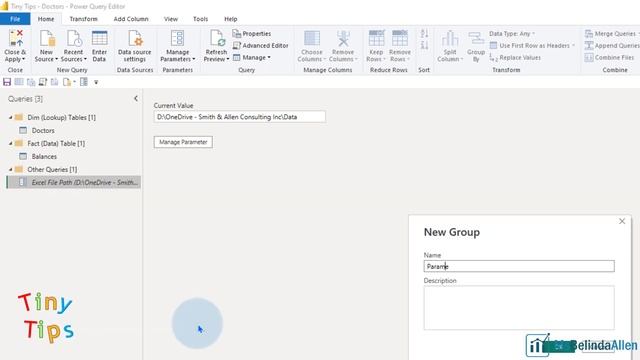
Task: Click the Description box in New Group
Action: (519, 308)
